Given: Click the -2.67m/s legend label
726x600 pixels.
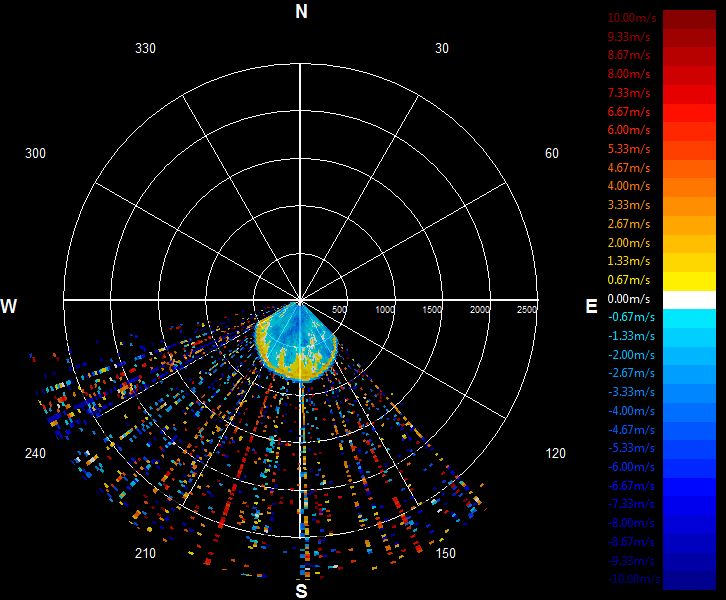Looking at the screenshot, I should [631, 373].
